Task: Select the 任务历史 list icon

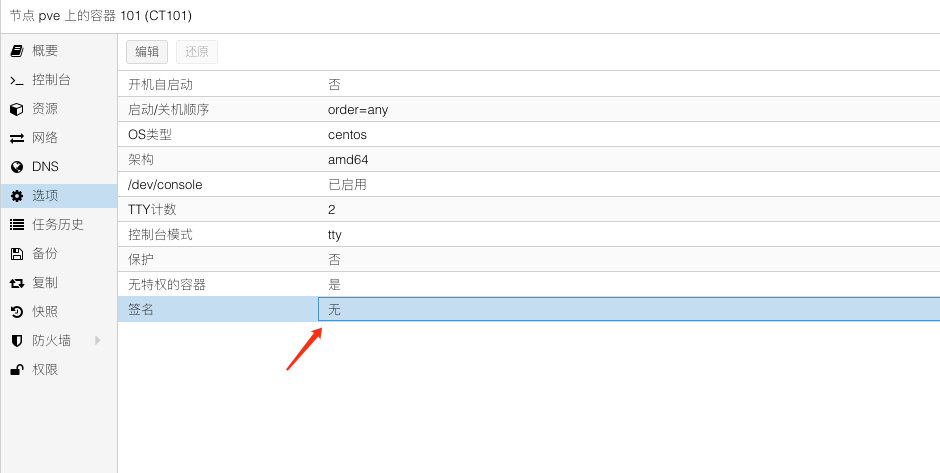Action: click(x=16, y=225)
